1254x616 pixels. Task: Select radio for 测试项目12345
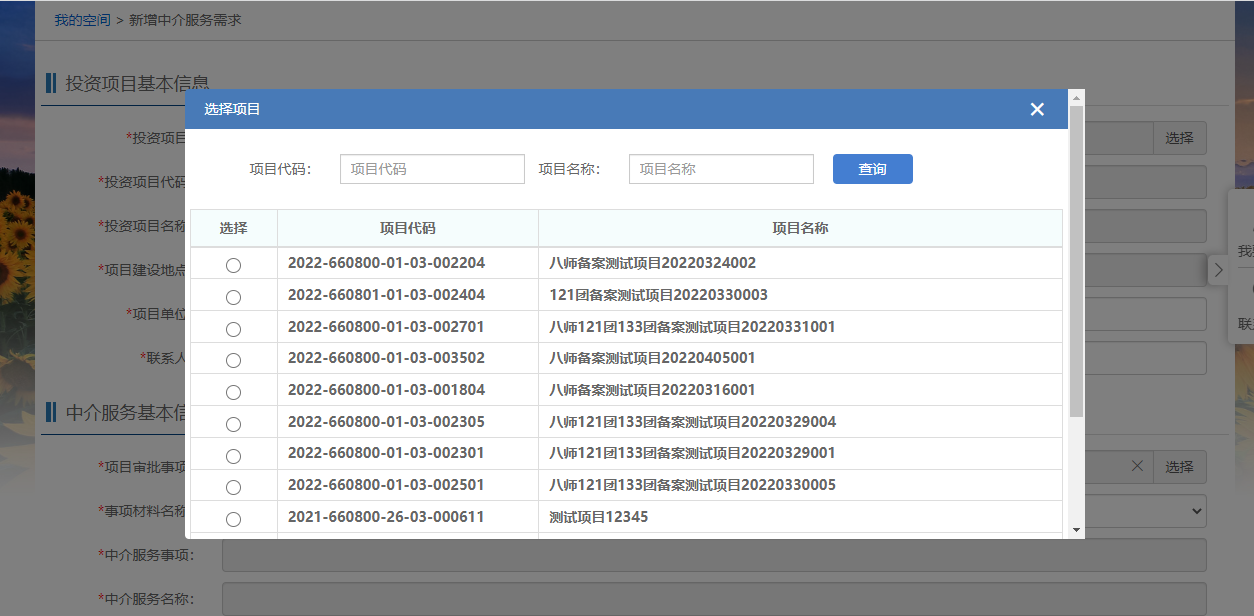pyautogui.click(x=233, y=519)
